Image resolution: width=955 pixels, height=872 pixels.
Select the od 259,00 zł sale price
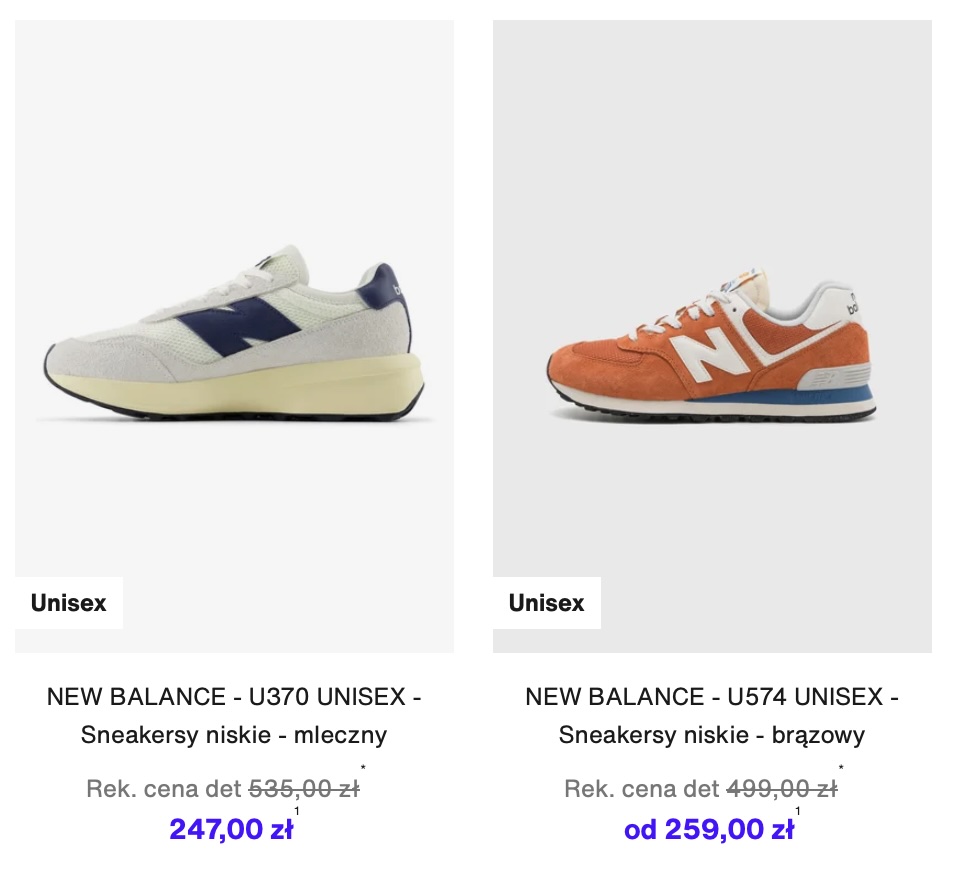[x=709, y=829]
